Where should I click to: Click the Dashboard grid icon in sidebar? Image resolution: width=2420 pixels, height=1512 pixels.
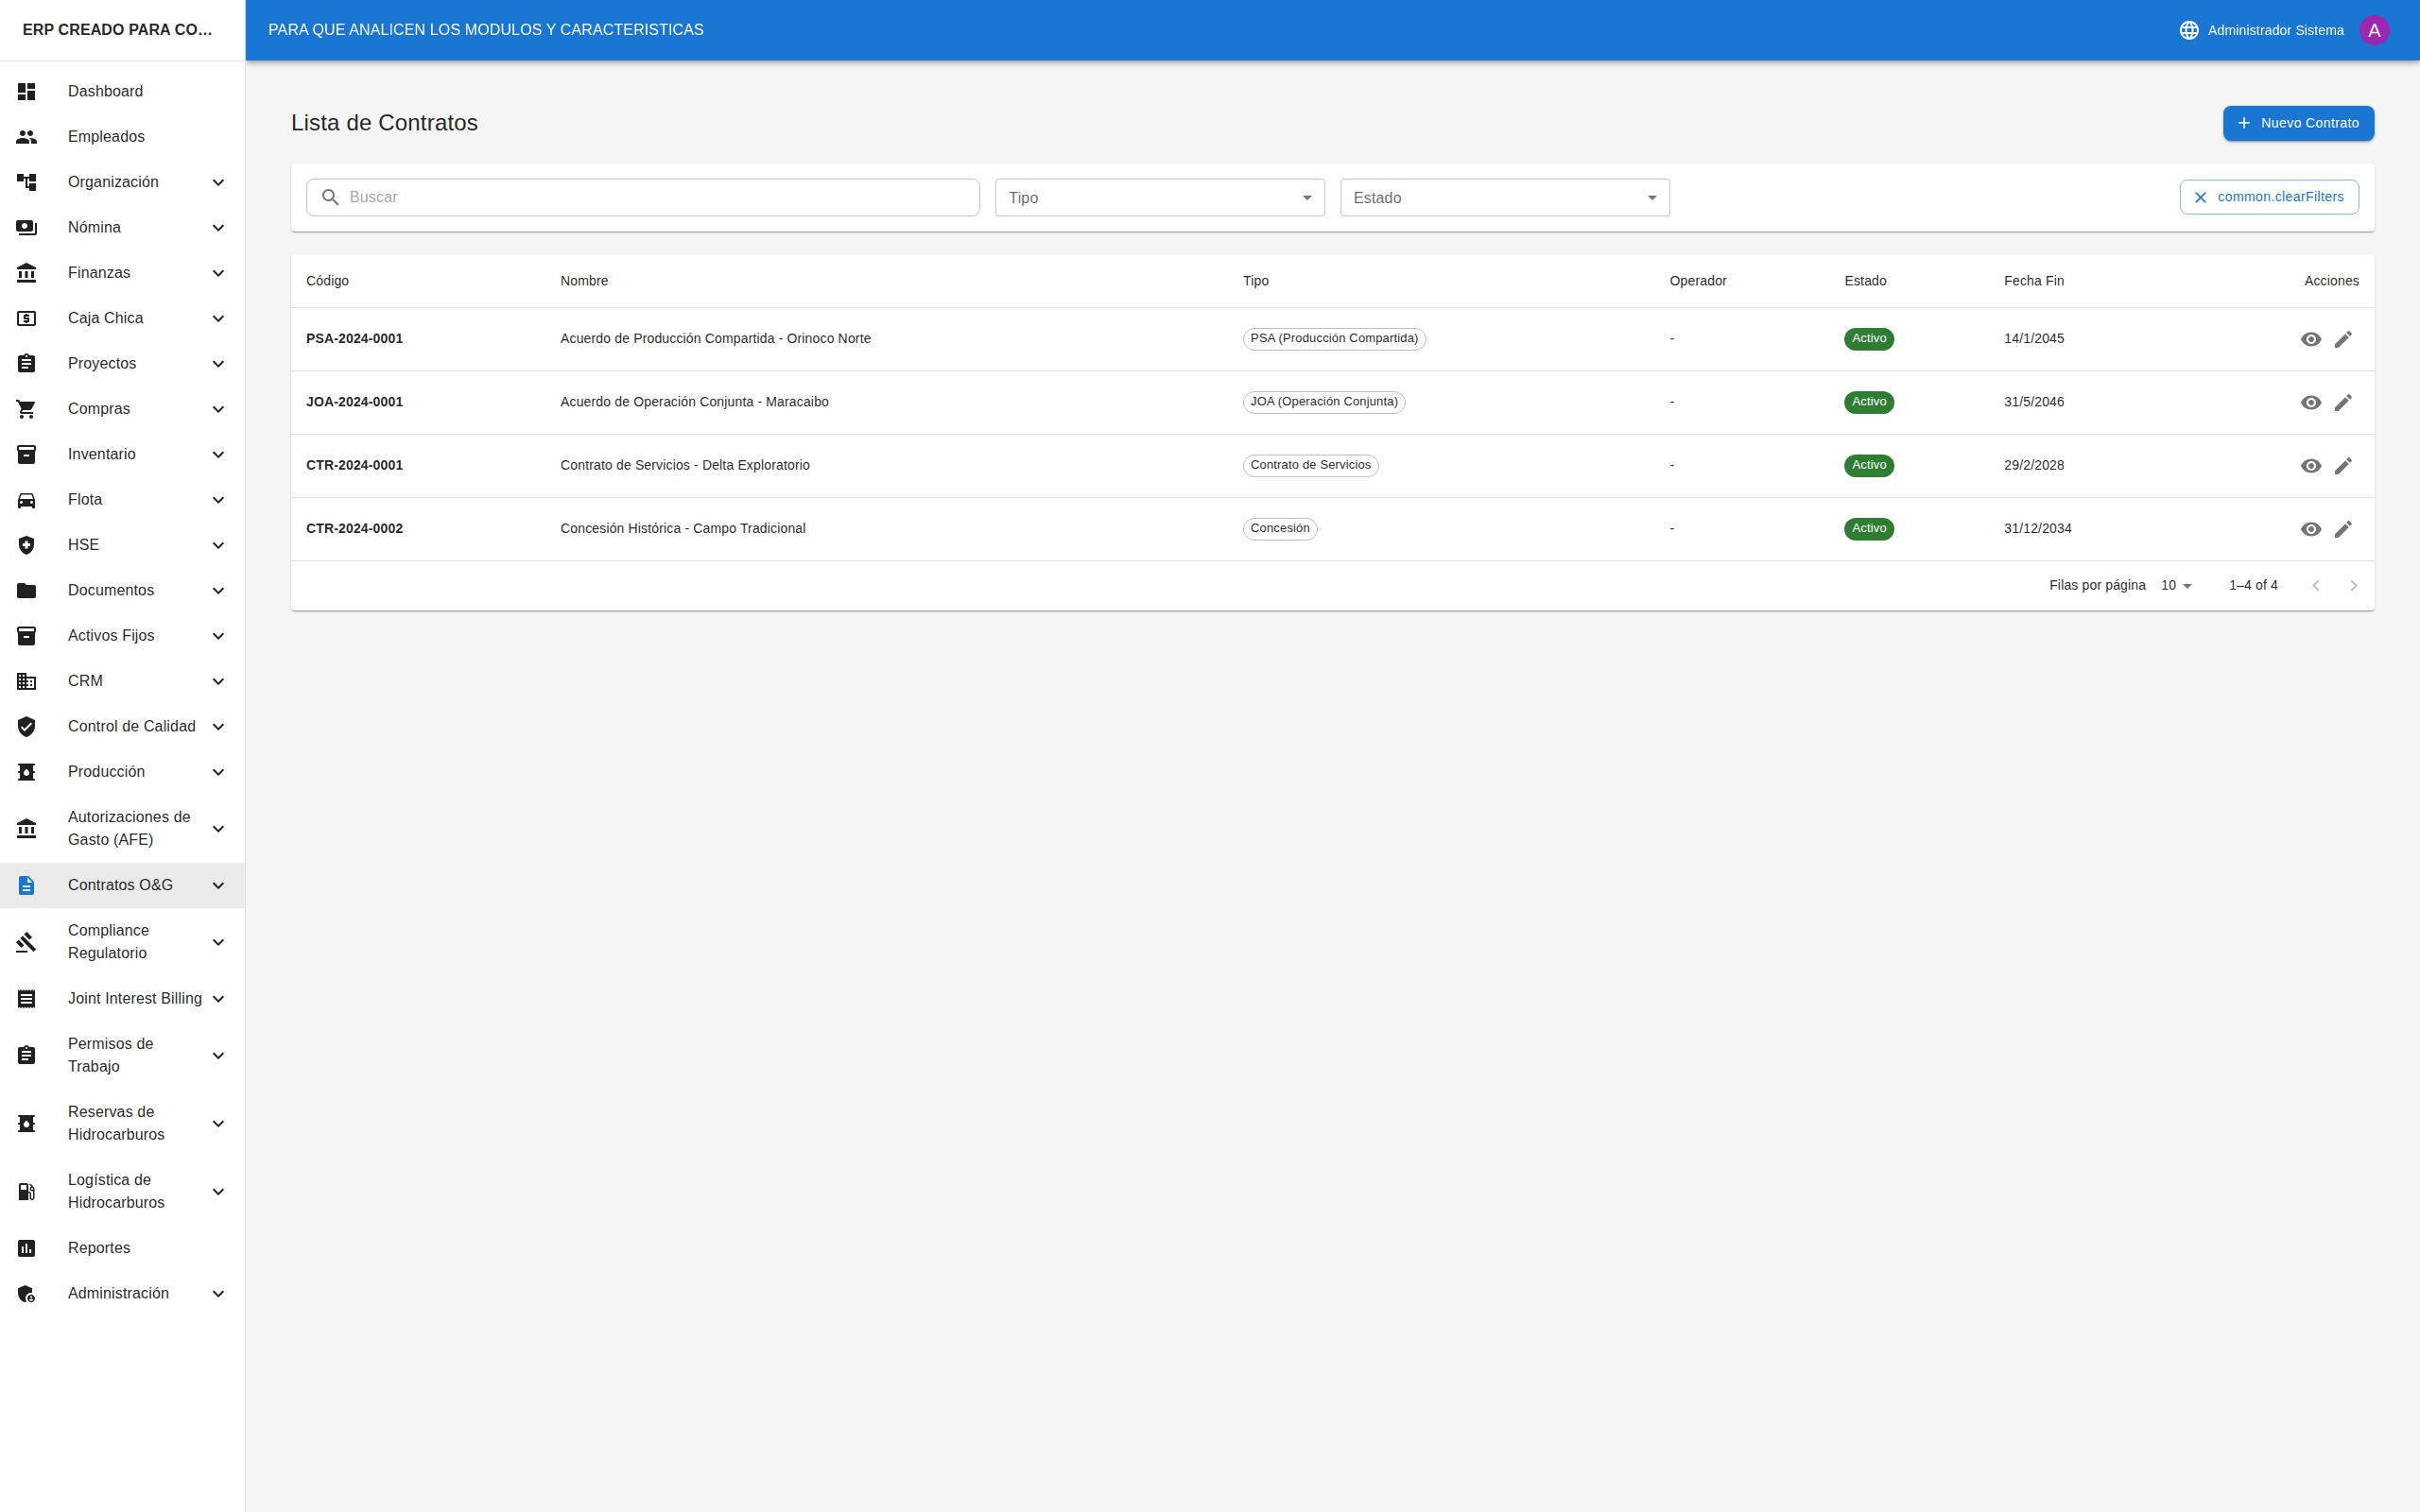click(27, 91)
